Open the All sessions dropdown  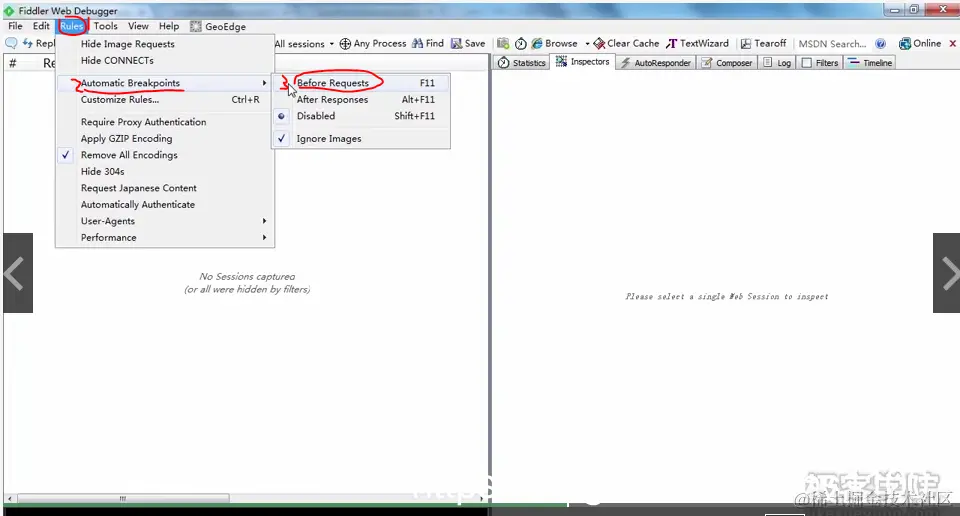click(304, 44)
